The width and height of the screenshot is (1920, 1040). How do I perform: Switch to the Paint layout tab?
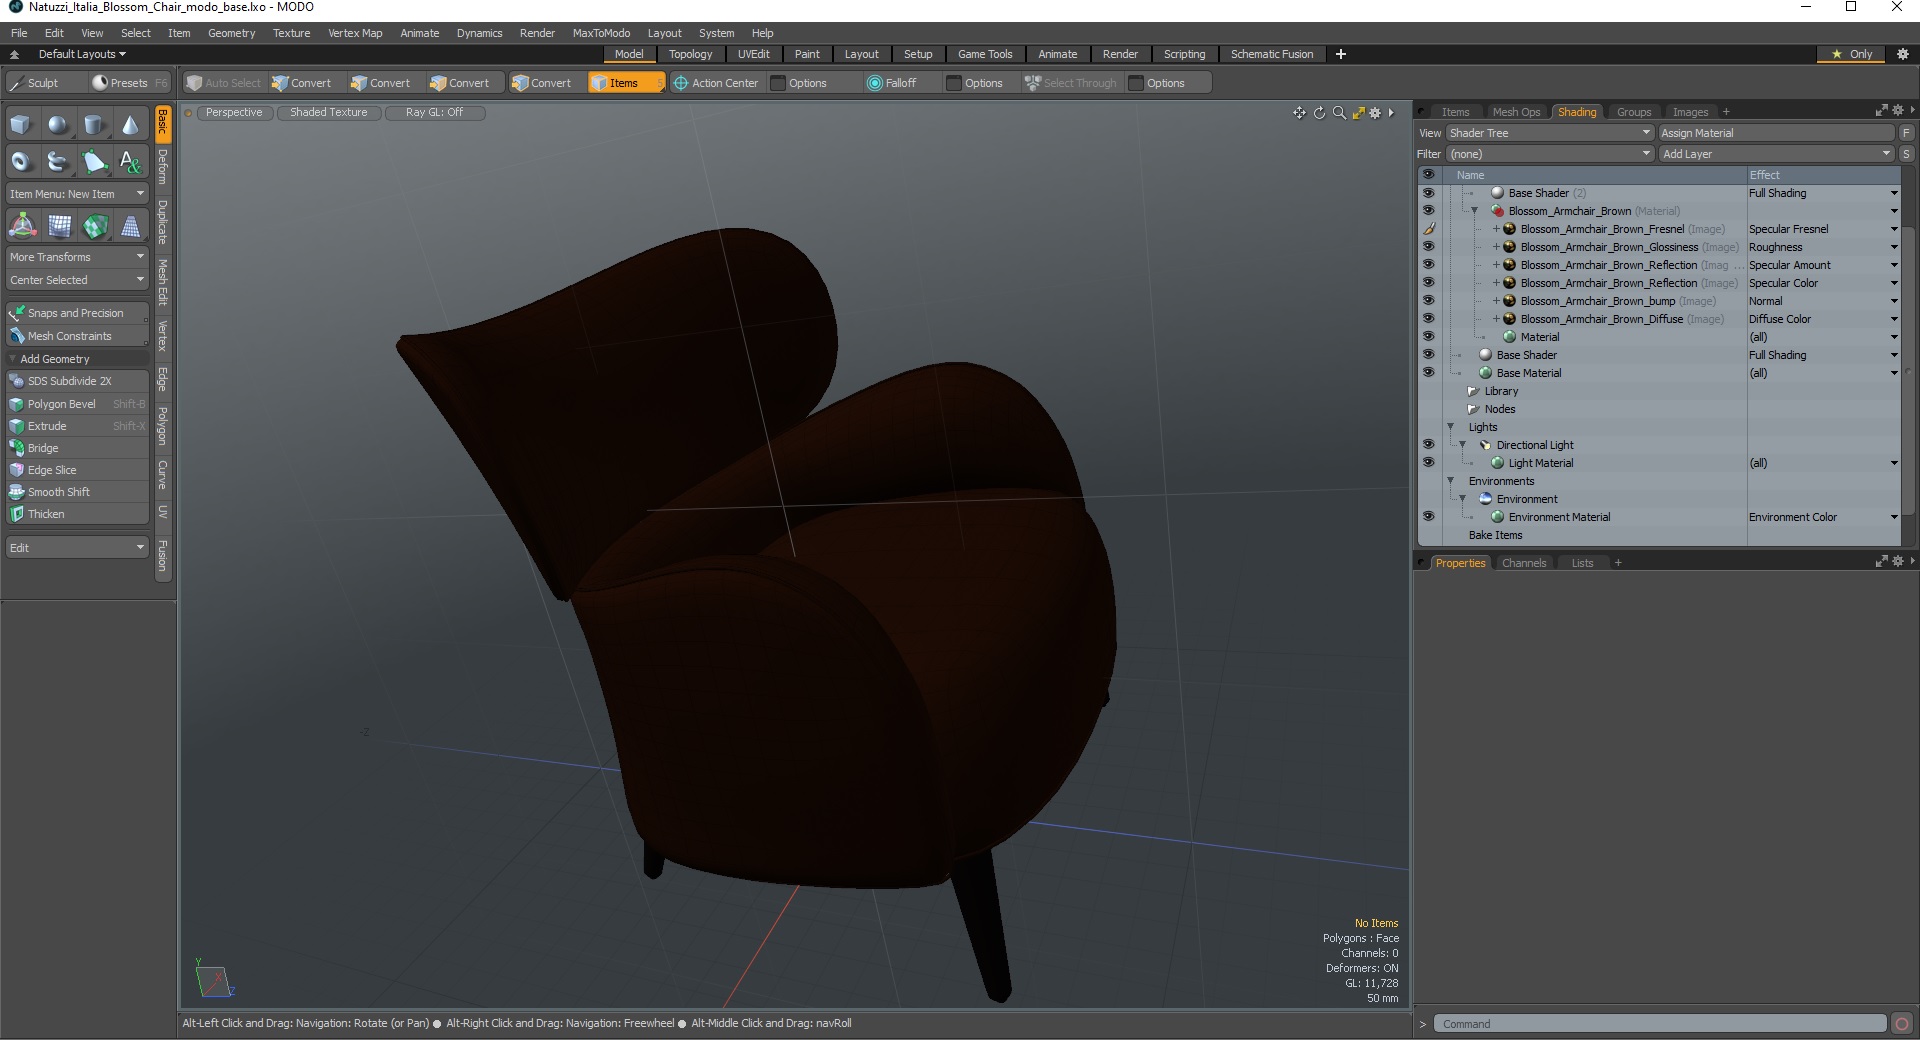coord(807,54)
